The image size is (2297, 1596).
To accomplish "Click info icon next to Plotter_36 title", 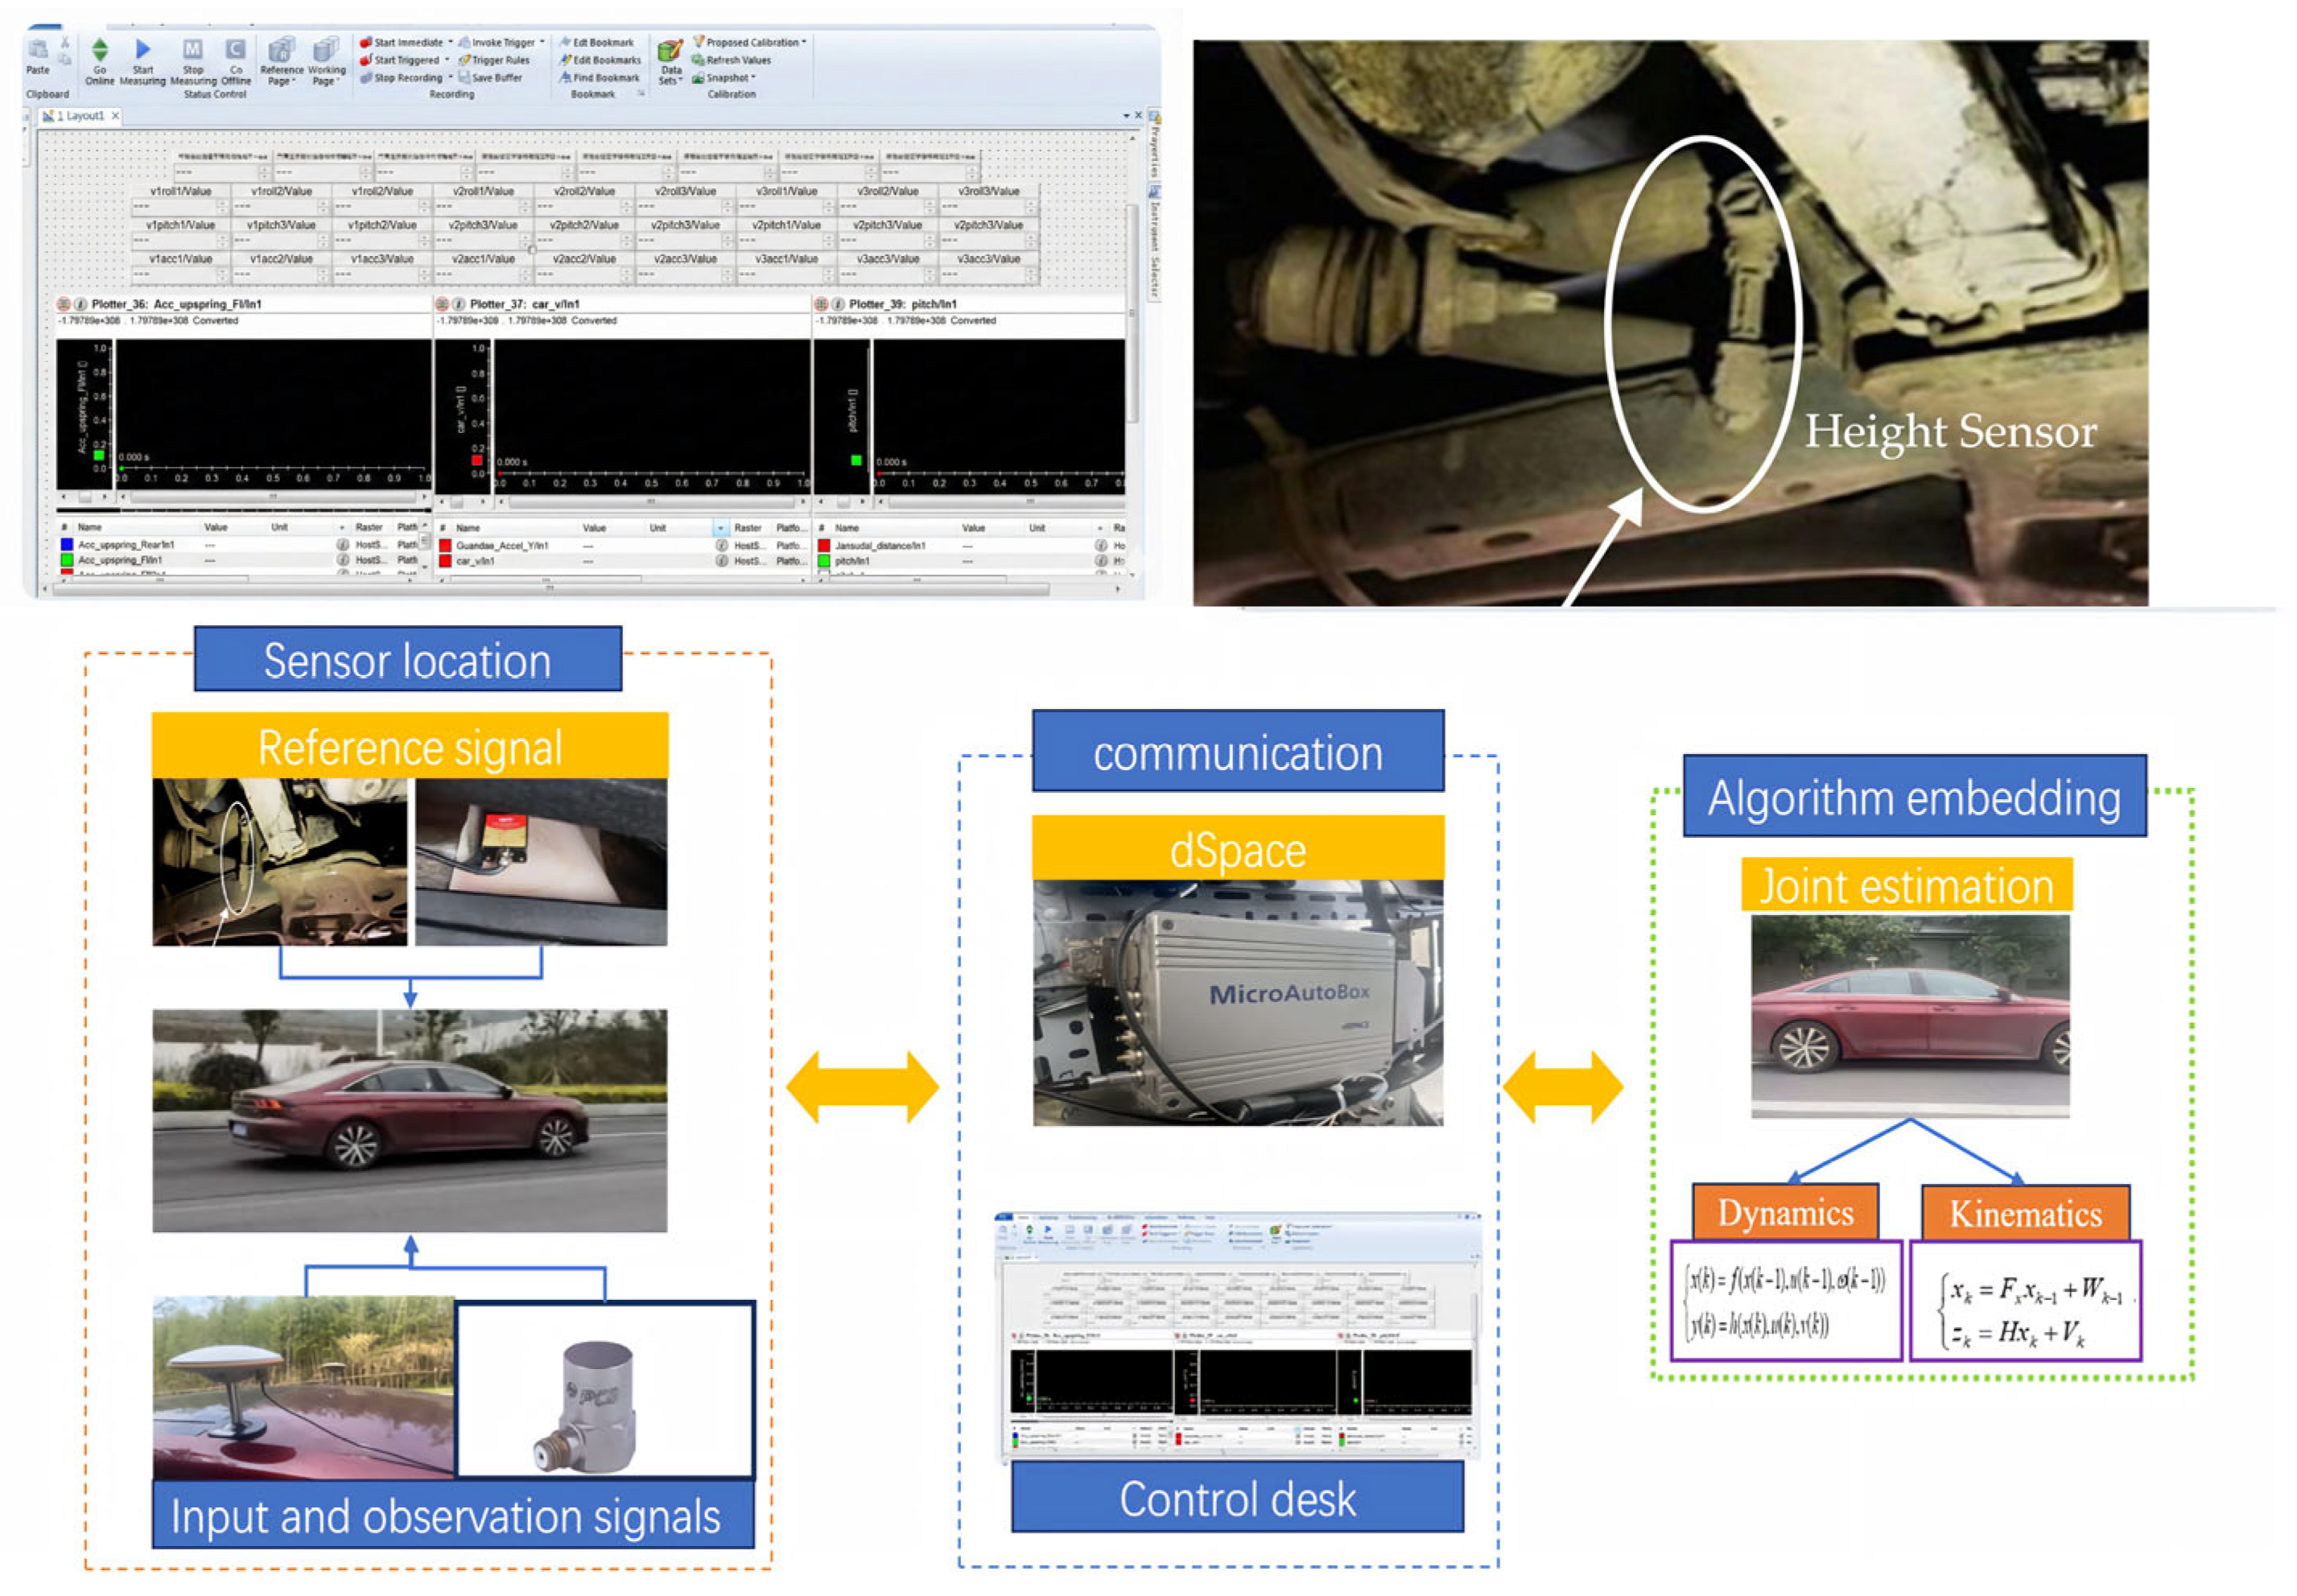I will click(x=81, y=304).
